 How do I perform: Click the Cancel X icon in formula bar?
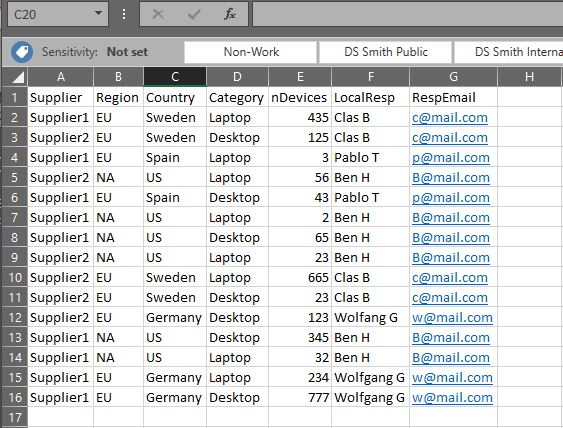(x=158, y=14)
